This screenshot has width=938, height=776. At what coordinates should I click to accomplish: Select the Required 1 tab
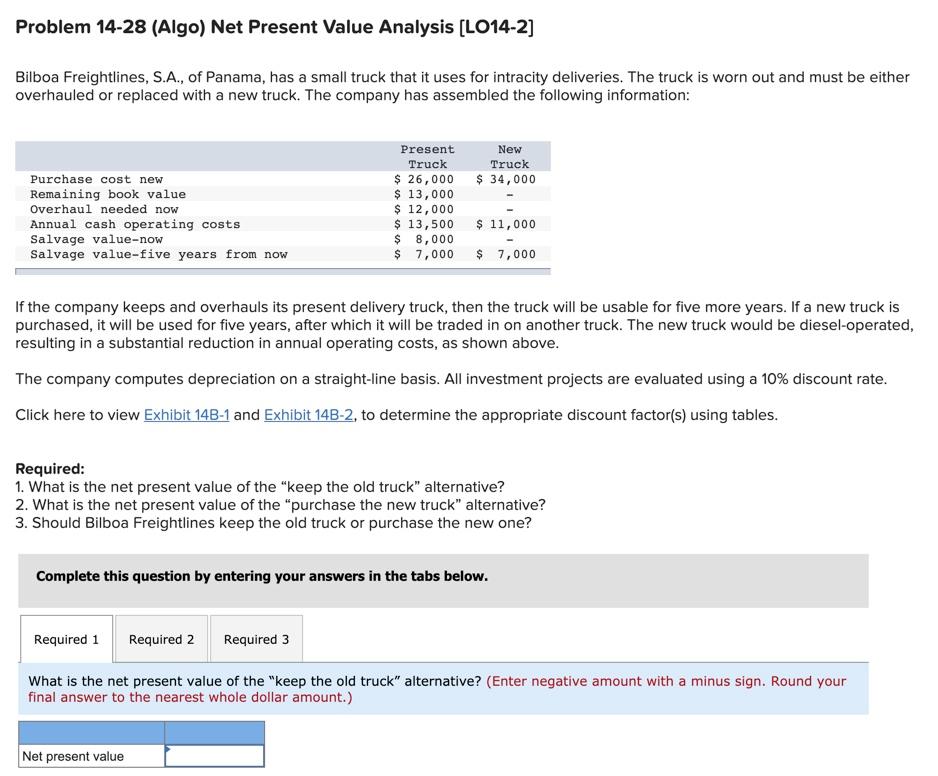[x=66, y=639]
